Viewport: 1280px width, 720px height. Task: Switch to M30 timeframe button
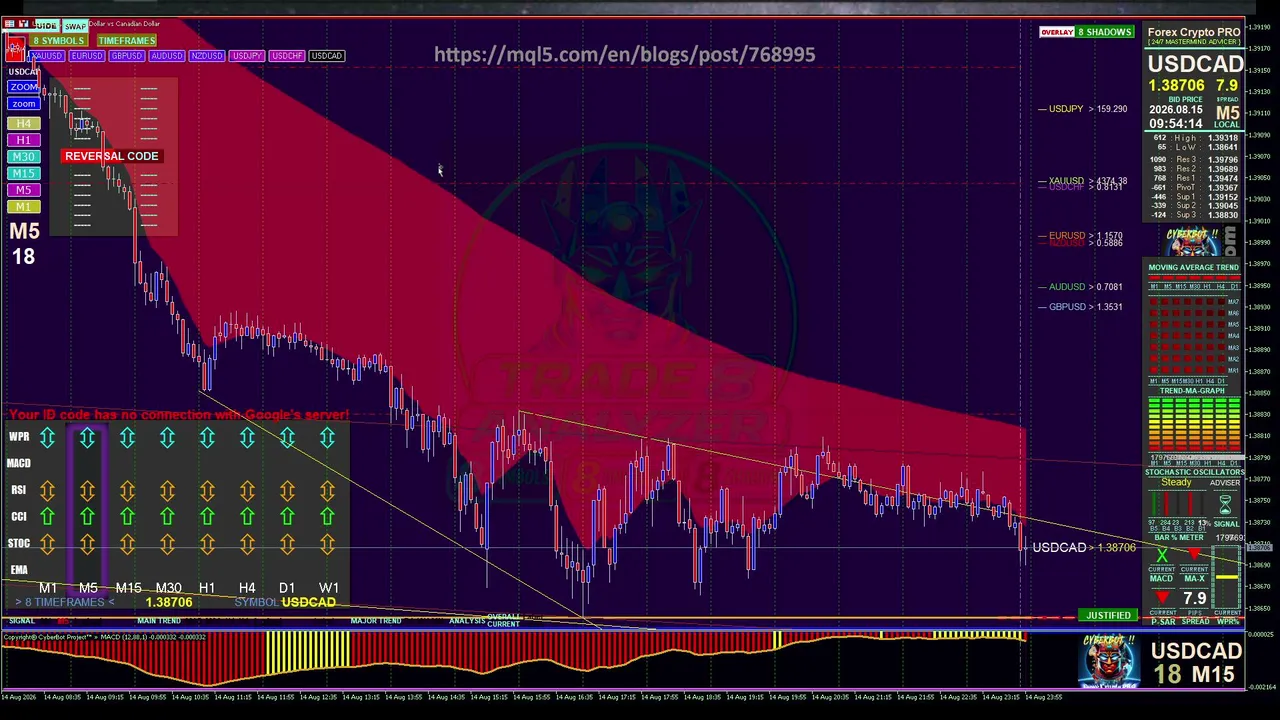pos(23,157)
